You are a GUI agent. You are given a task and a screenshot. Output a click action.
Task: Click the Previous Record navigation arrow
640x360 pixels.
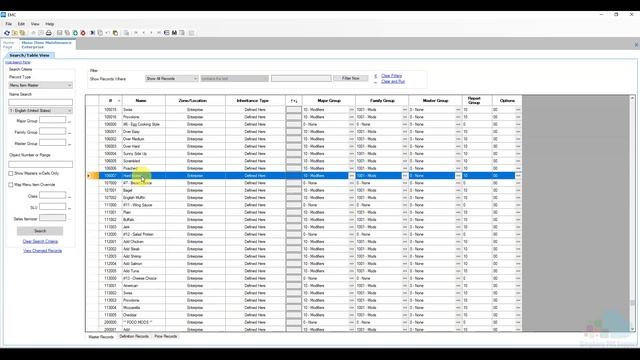click(x=144, y=33)
